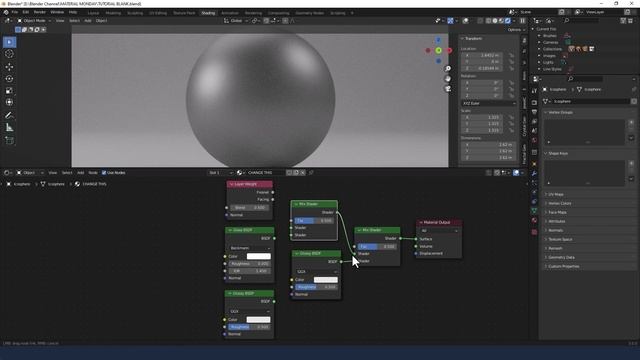Open the Beckmann distribution dropdown on Glass BSDF
The width and height of the screenshot is (640, 360).
tap(250, 248)
